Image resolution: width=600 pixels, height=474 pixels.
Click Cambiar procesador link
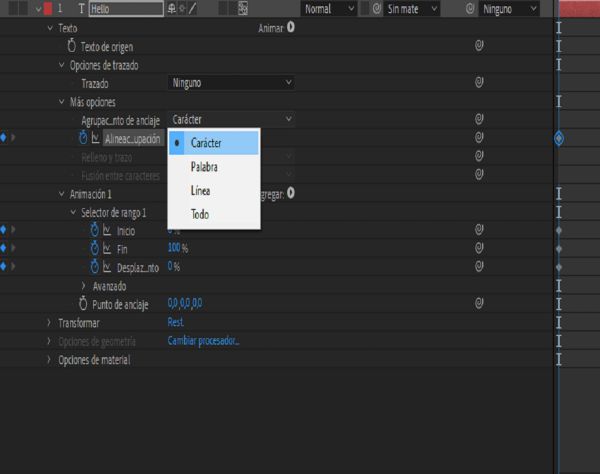(203, 340)
